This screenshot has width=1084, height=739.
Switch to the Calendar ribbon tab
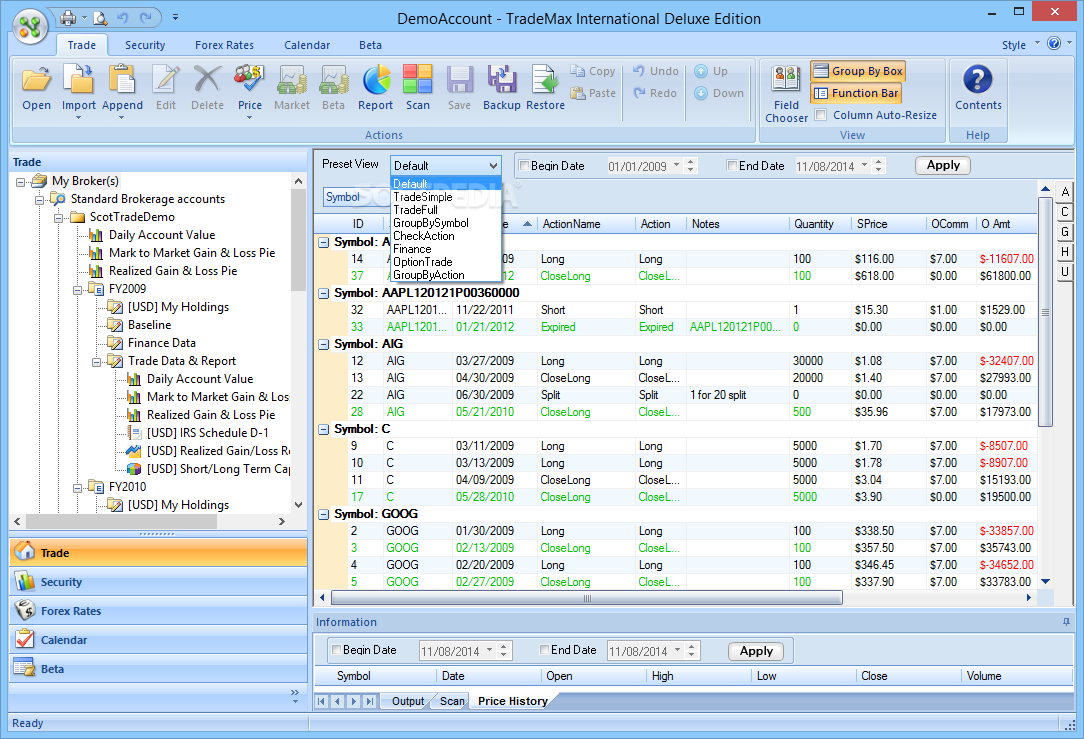(307, 45)
